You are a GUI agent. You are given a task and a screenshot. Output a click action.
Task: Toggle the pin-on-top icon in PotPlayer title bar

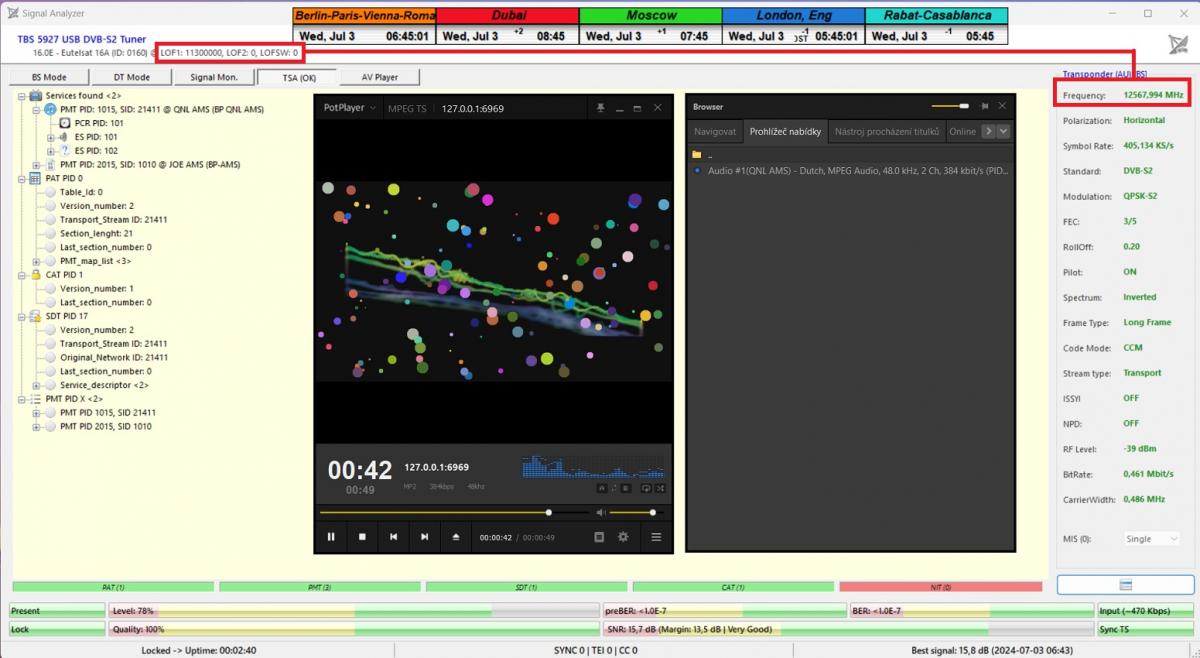[x=600, y=108]
